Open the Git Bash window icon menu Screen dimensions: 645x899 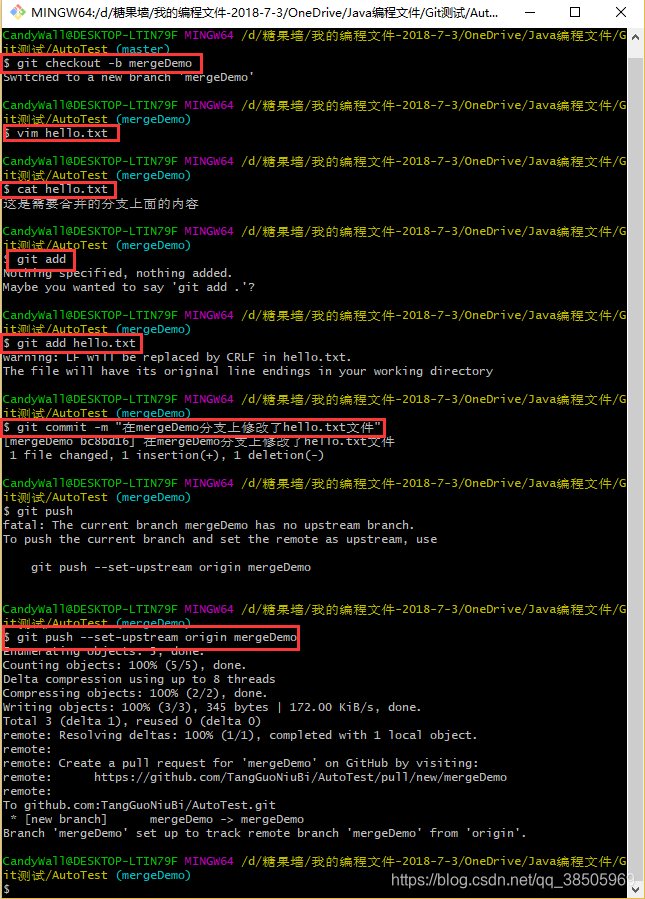[x=17, y=12]
